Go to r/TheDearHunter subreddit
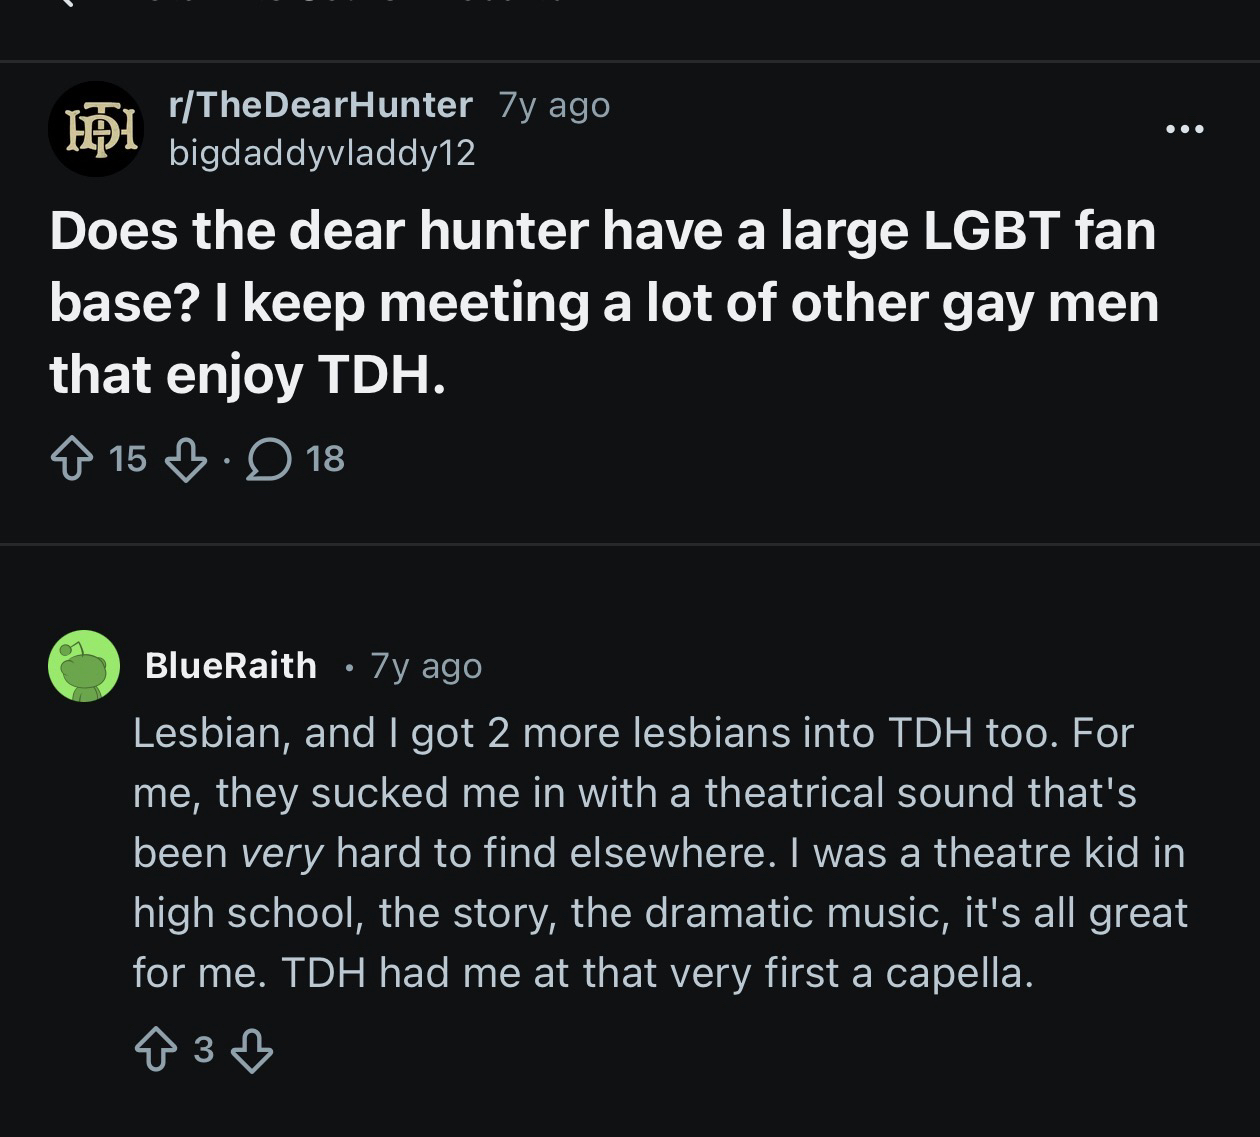Viewport: 1260px width, 1137px height. pyautogui.click(x=320, y=104)
